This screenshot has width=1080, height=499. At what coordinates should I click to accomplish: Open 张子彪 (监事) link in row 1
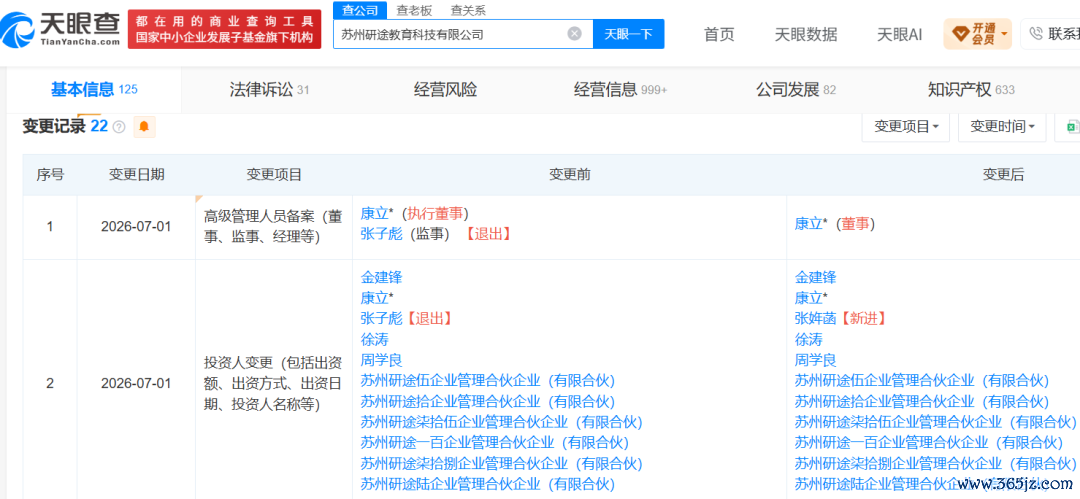point(381,234)
